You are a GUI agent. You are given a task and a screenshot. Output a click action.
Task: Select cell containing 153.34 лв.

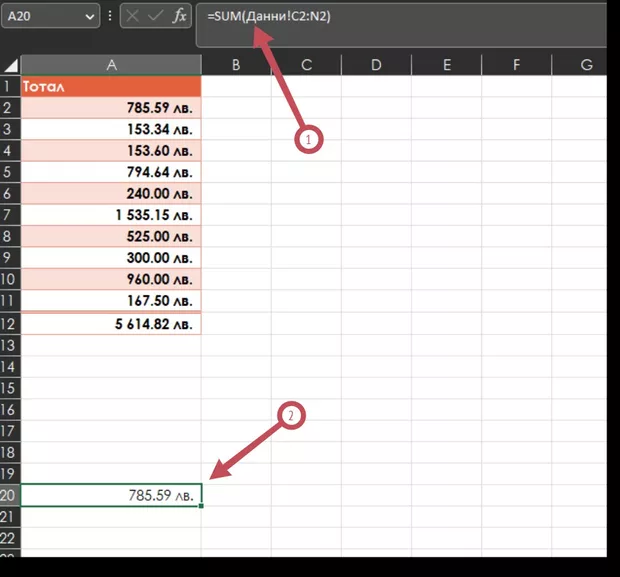(x=111, y=129)
